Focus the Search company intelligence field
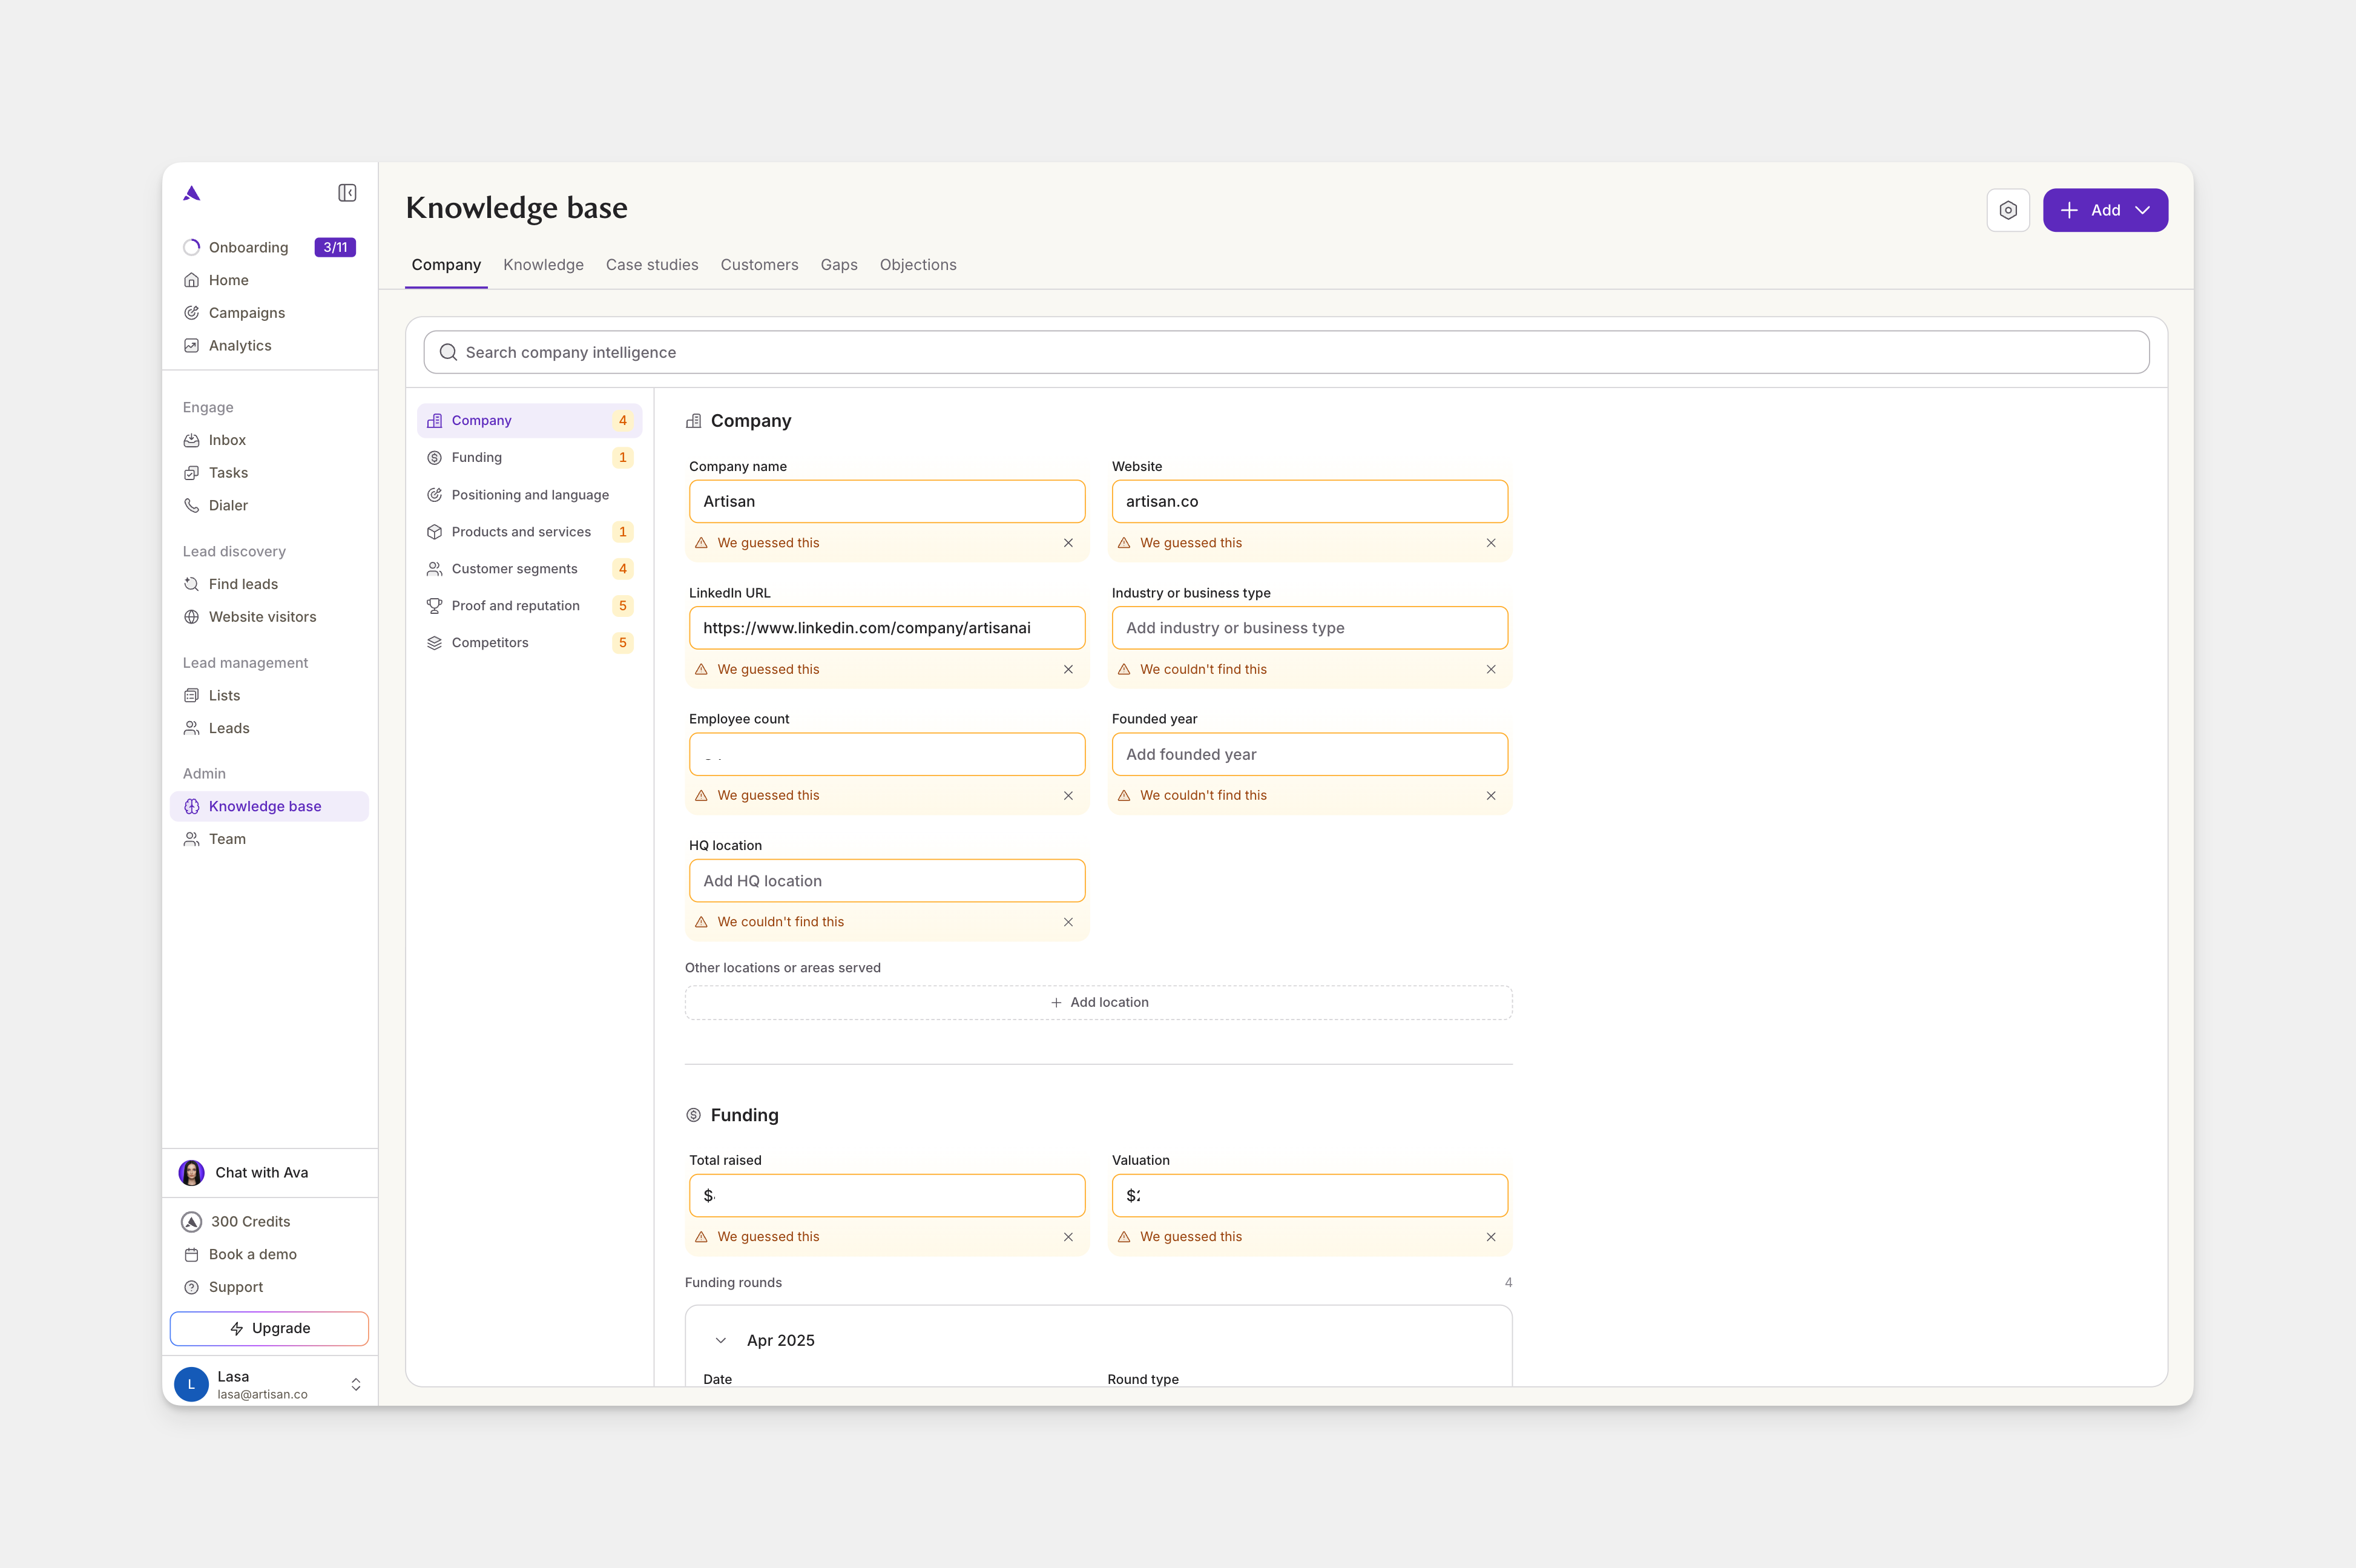The width and height of the screenshot is (2356, 1568). [1286, 352]
